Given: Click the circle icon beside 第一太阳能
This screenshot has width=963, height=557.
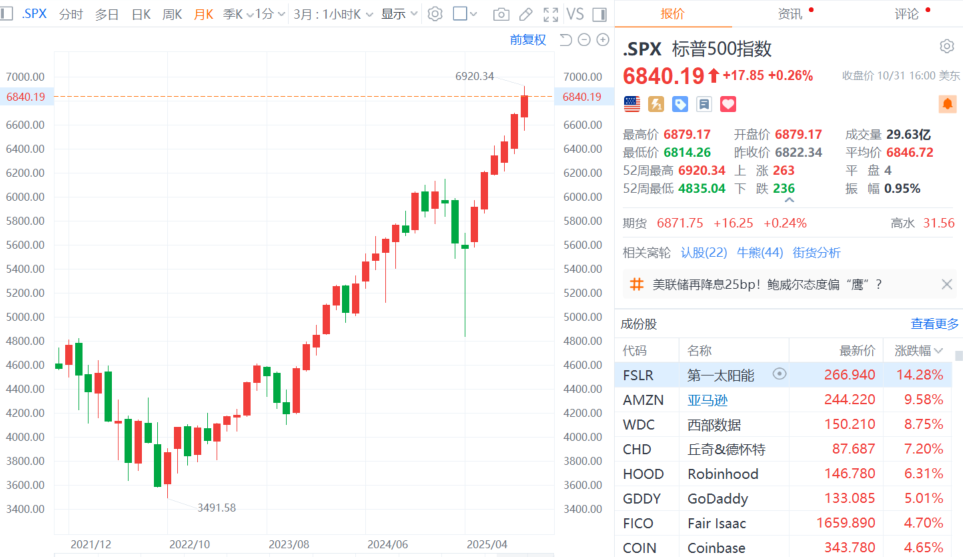Looking at the screenshot, I should click(x=779, y=374).
